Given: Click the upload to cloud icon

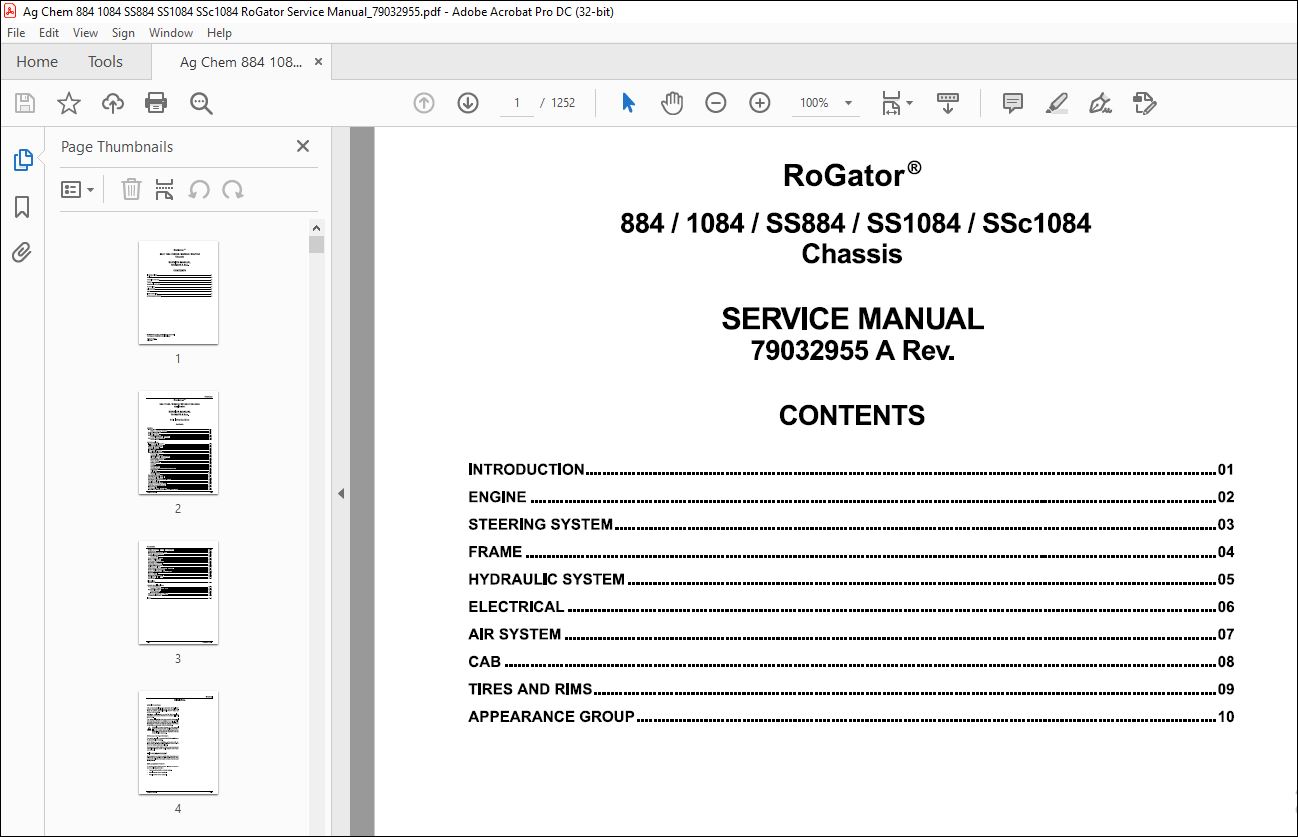Looking at the screenshot, I should 113,103.
